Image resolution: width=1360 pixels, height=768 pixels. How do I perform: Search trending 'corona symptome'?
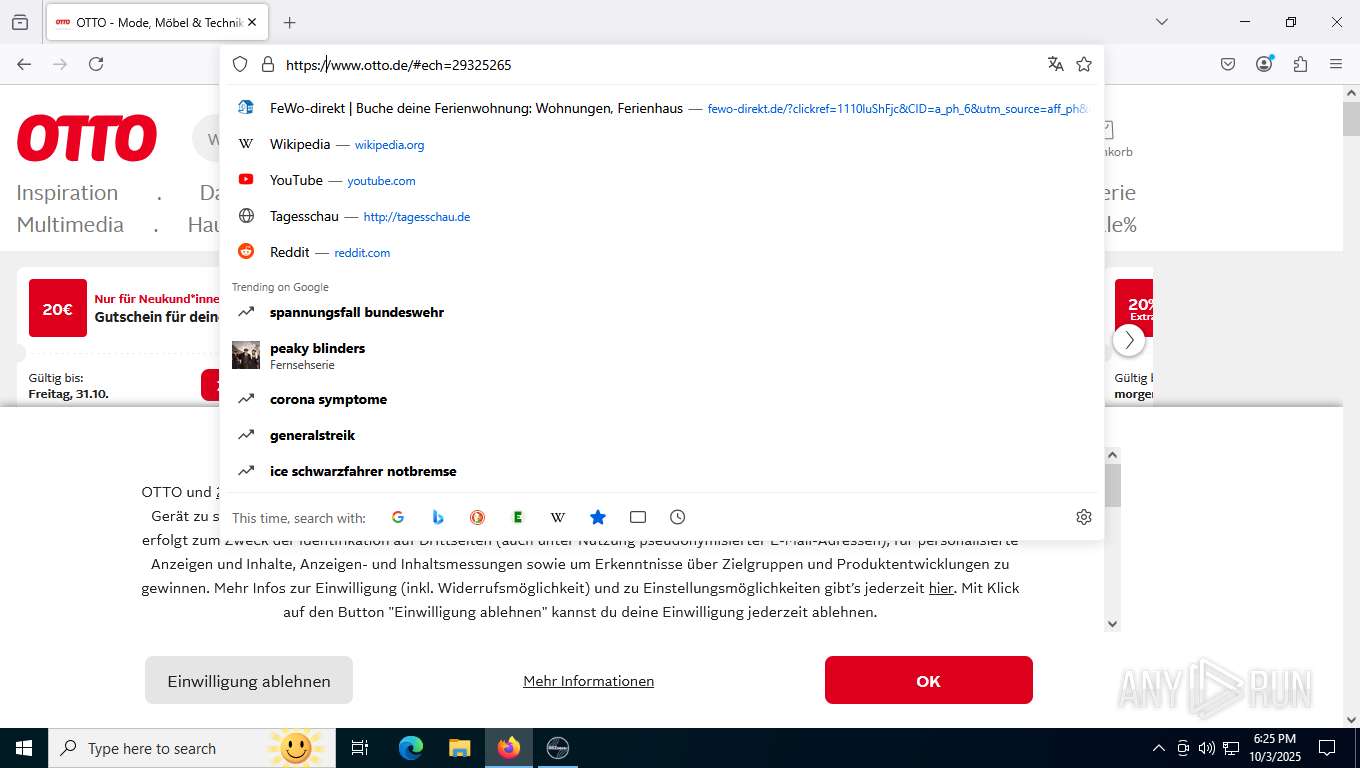click(662, 399)
